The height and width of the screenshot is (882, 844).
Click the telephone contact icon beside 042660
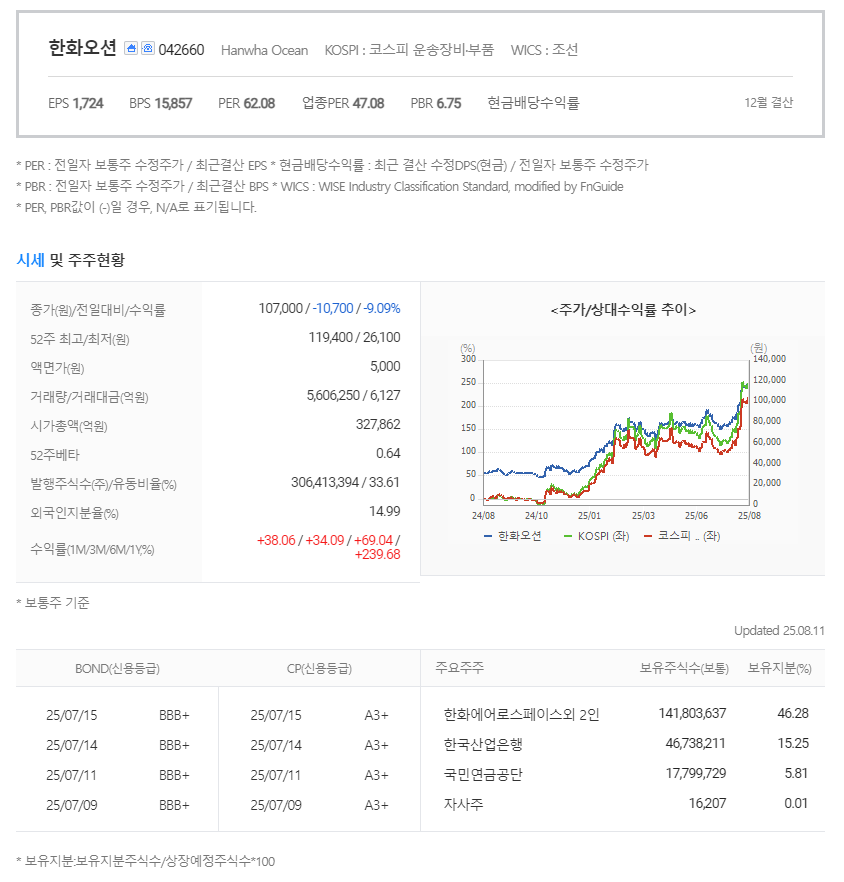(148, 48)
